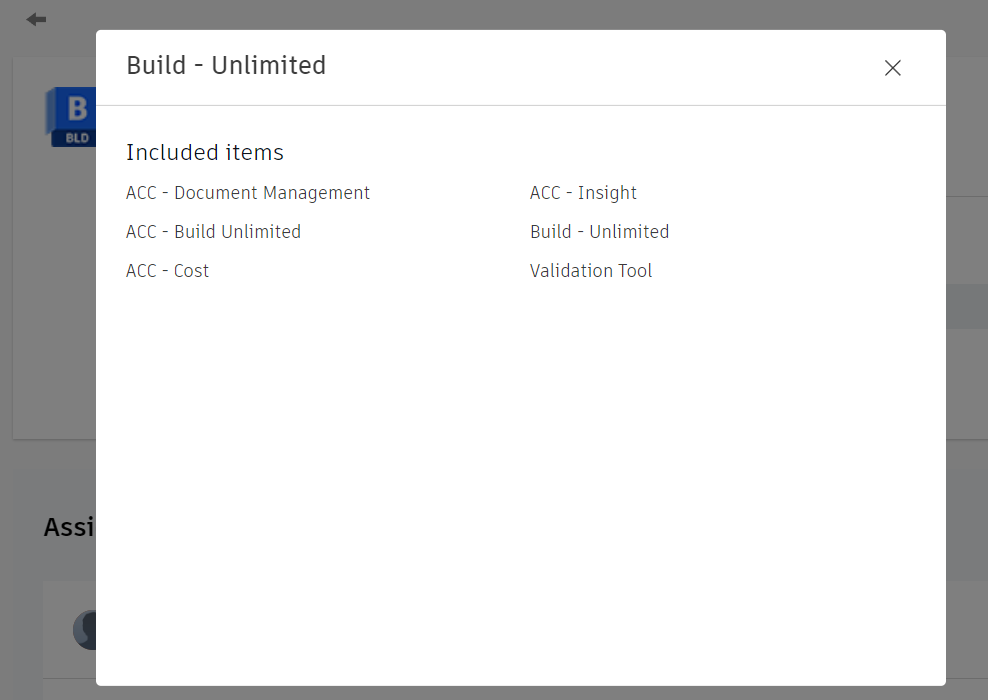This screenshot has width=988, height=700.
Task: Close the Build - Unlimited dialog
Action: click(892, 68)
